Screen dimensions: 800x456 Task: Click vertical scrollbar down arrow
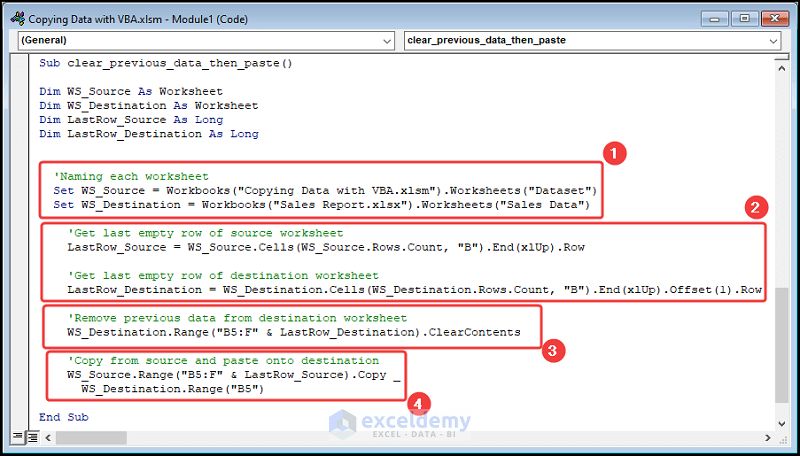coord(781,423)
